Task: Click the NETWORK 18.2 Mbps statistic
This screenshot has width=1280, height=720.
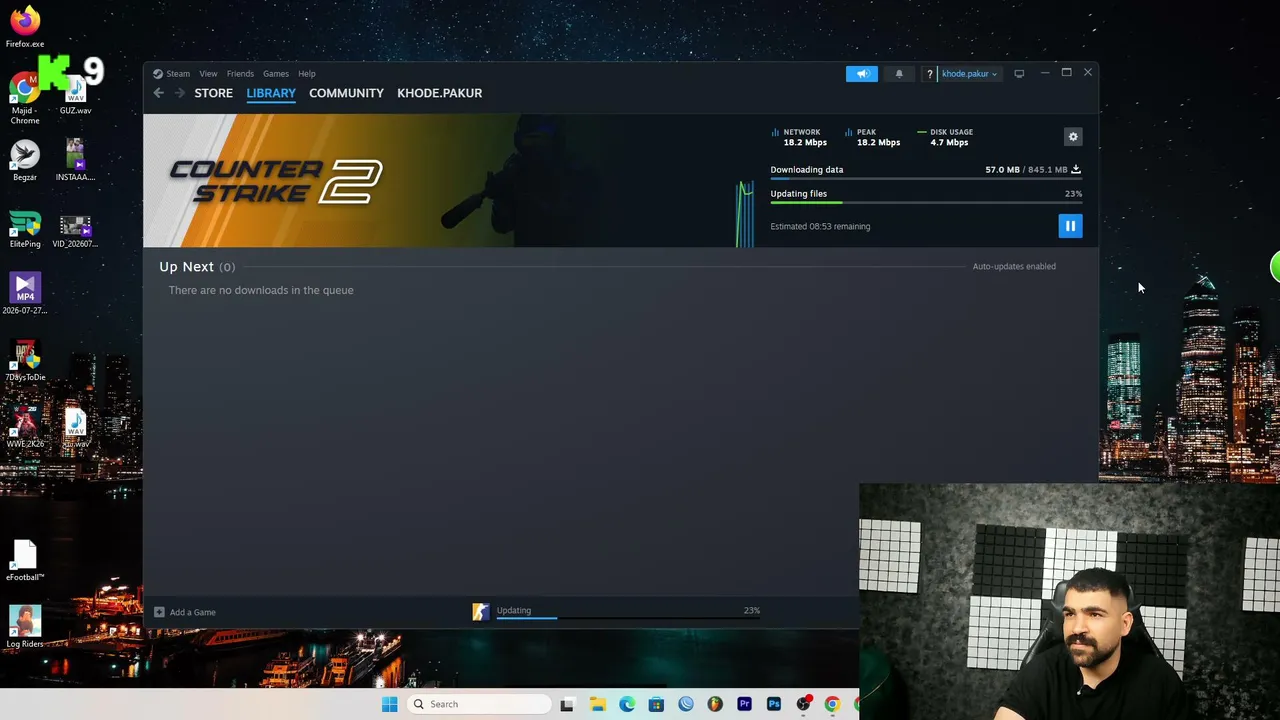Action: click(x=800, y=137)
